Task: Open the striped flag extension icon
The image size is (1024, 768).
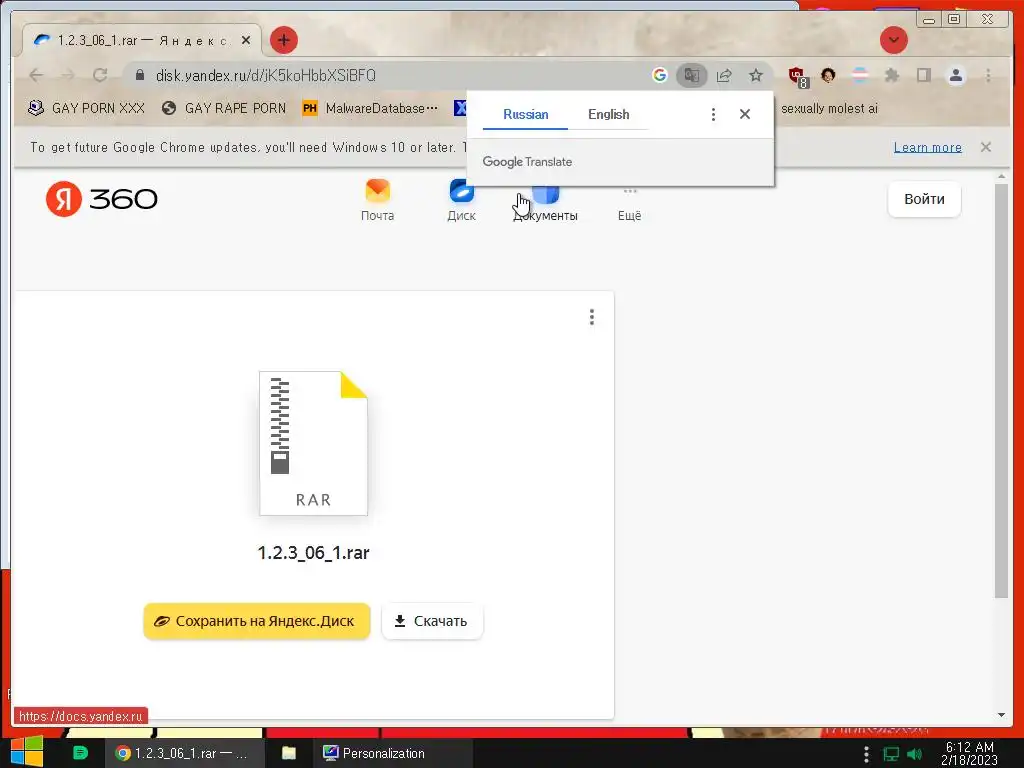Action: coord(860,76)
